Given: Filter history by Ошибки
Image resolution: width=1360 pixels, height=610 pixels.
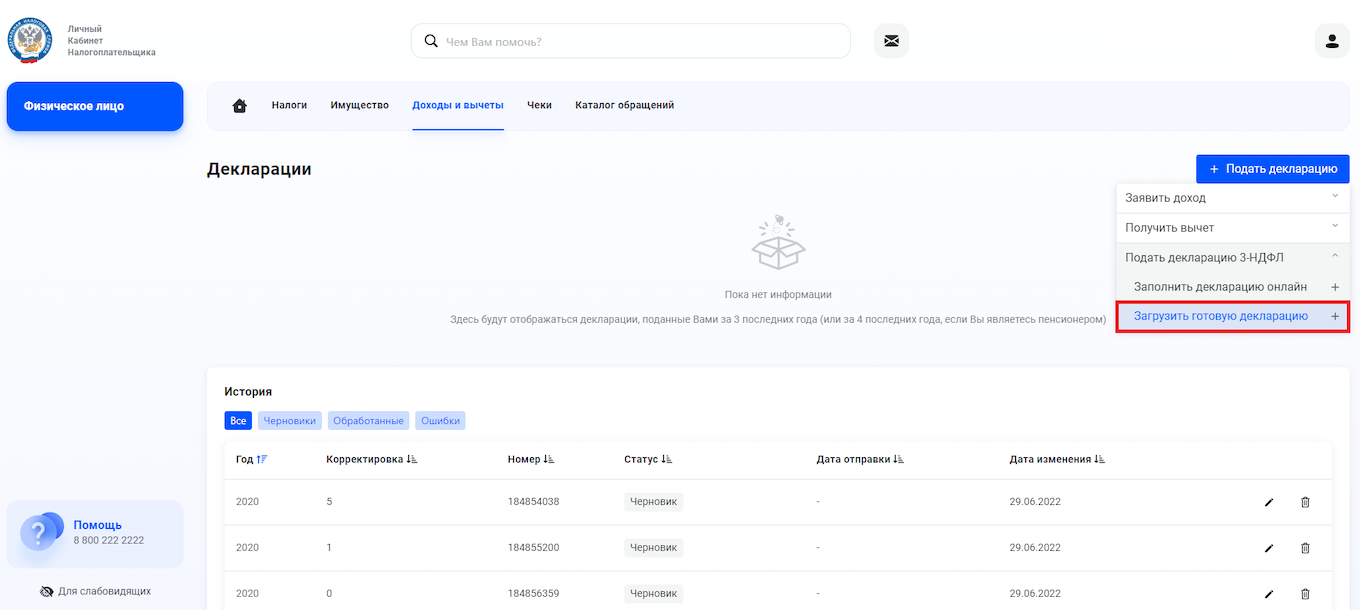Looking at the screenshot, I should (x=440, y=421).
